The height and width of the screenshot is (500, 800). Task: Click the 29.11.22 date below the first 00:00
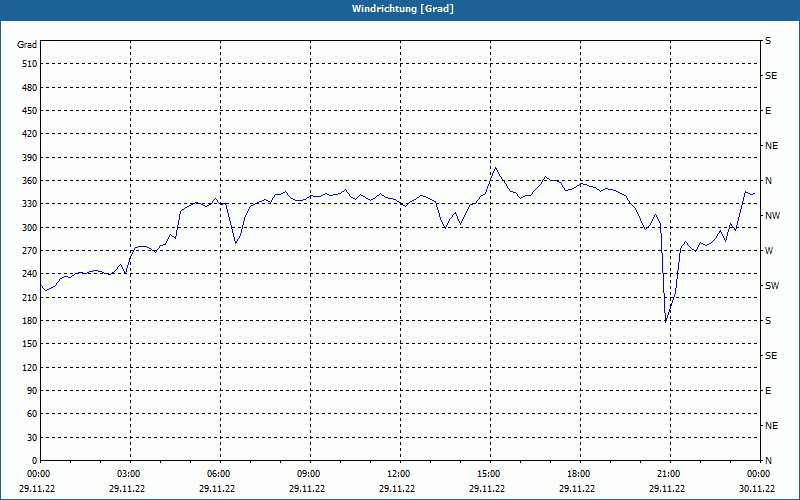(37, 489)
